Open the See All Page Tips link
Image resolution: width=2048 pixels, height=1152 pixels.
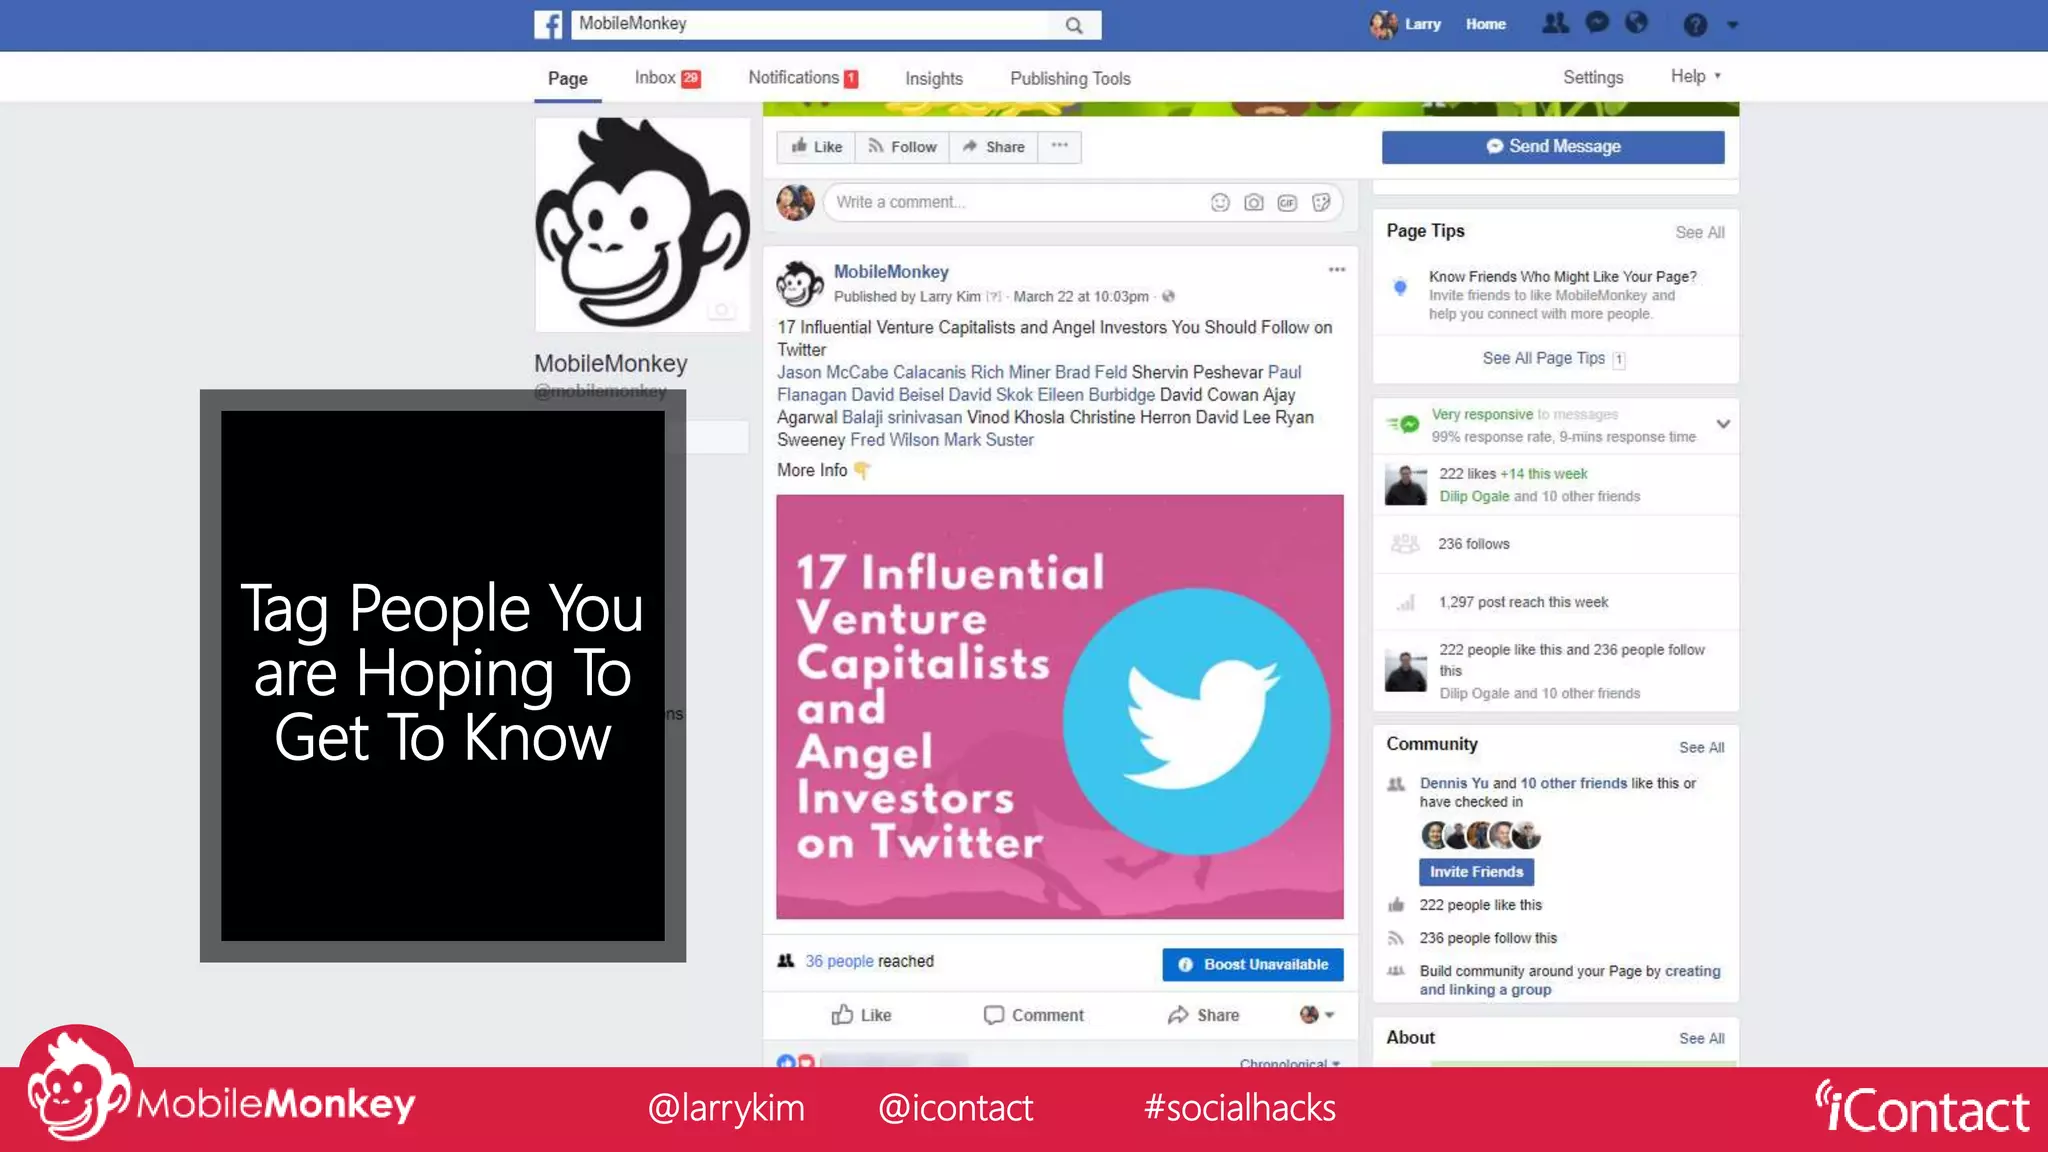(x=1544, y=358)
